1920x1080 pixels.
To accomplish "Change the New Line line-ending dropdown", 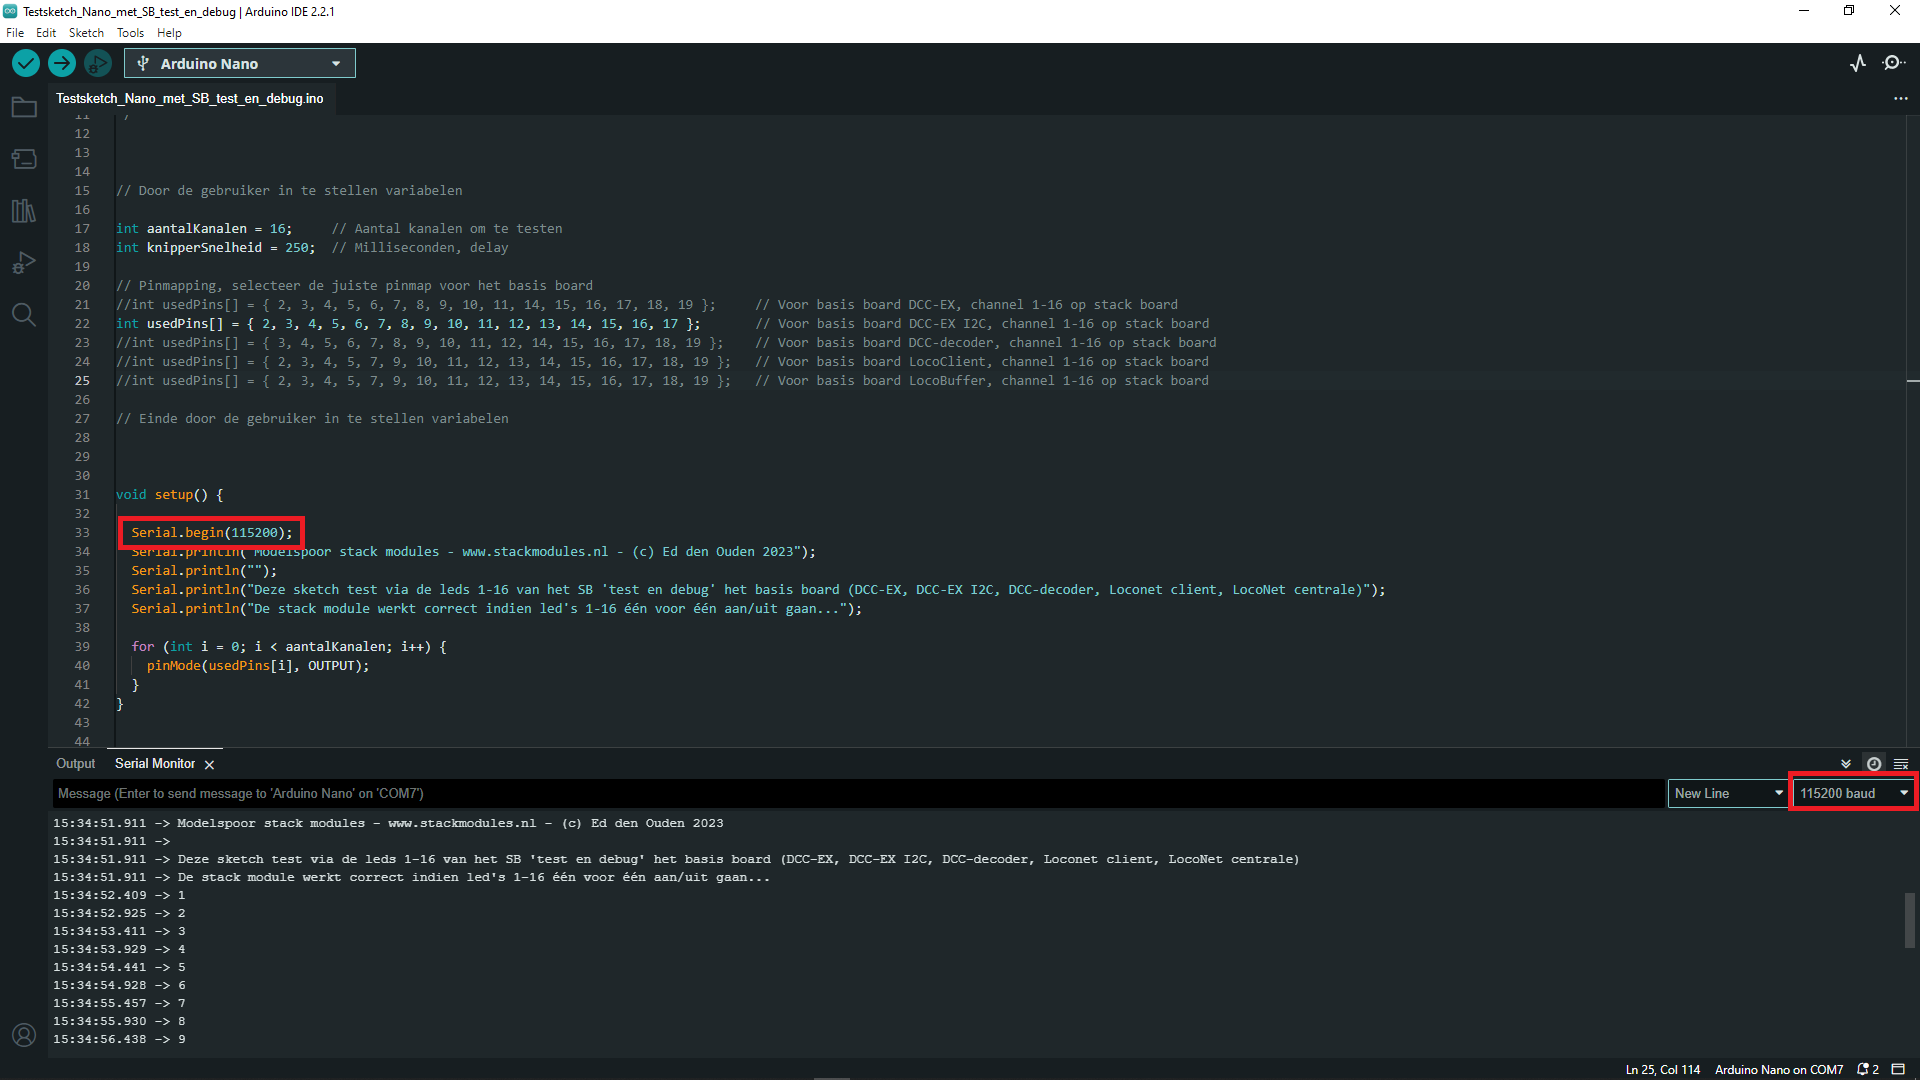I will [1727, 793].
